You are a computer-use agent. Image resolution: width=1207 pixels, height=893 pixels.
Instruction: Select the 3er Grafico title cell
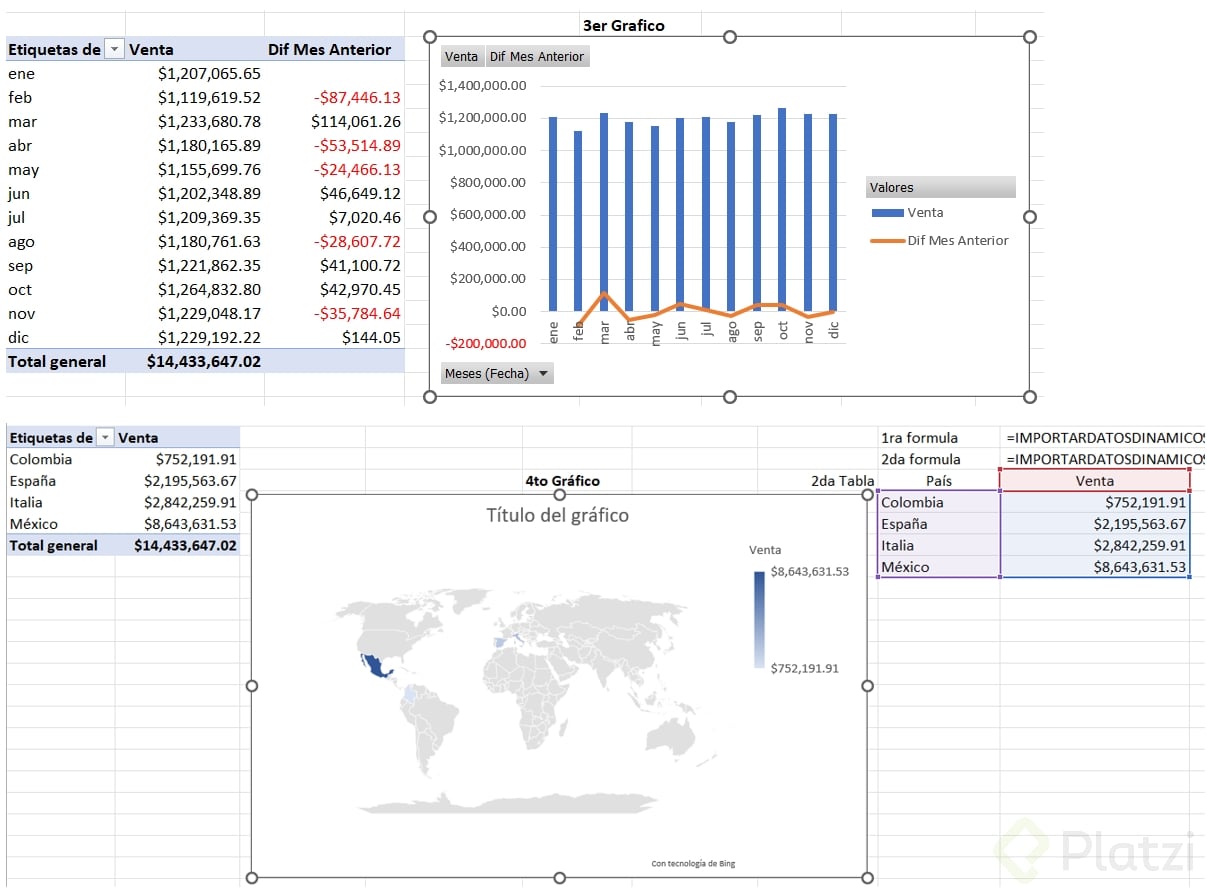[x=624, y=25]
